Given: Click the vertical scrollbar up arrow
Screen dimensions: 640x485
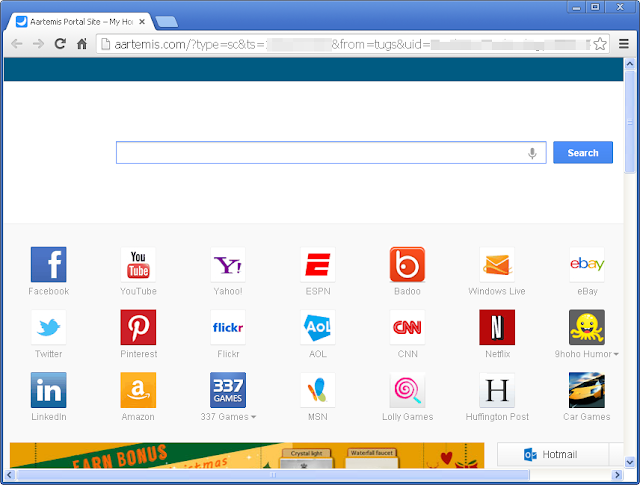Looking at the screenshot, I should pyautogui.click(x=629, y=64).
